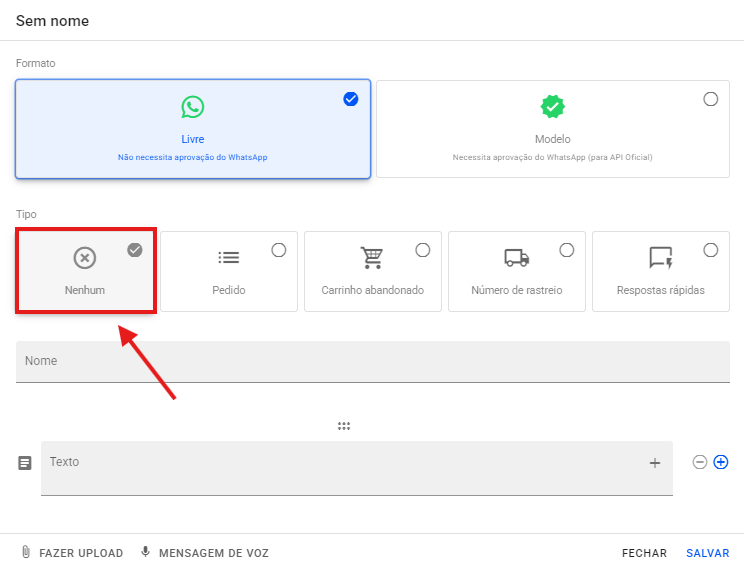Select the Modelo format radio button
The height and width of the screenshot is (569, 744).
tap(710, 99)
